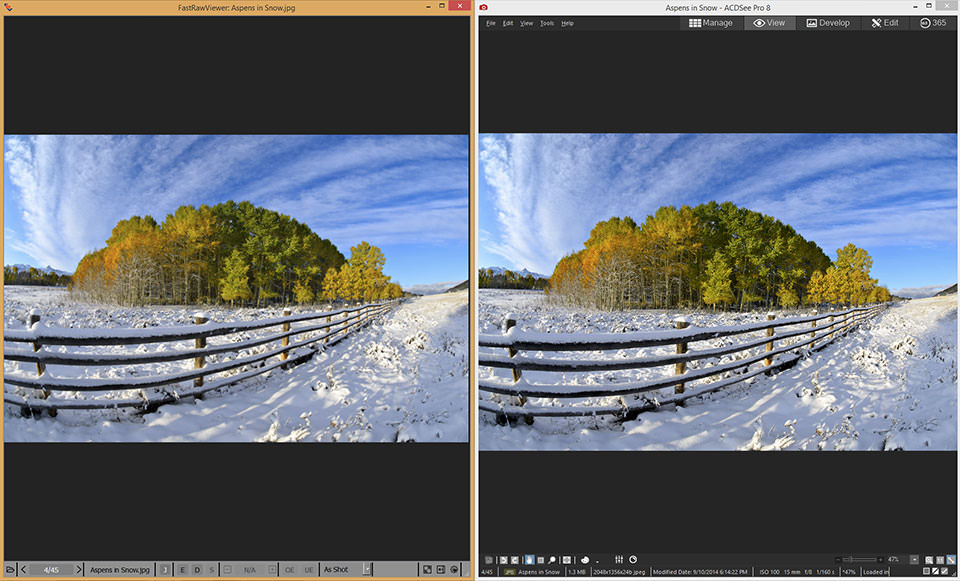Open the File menu in ACDSee
The width and height of the screenshot is (960, 581).
click(x=490, y=23)
